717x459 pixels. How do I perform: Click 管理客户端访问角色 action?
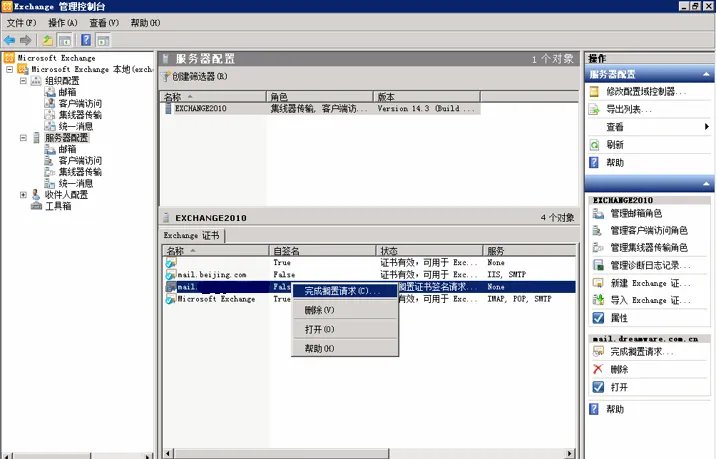coord(649,230)
